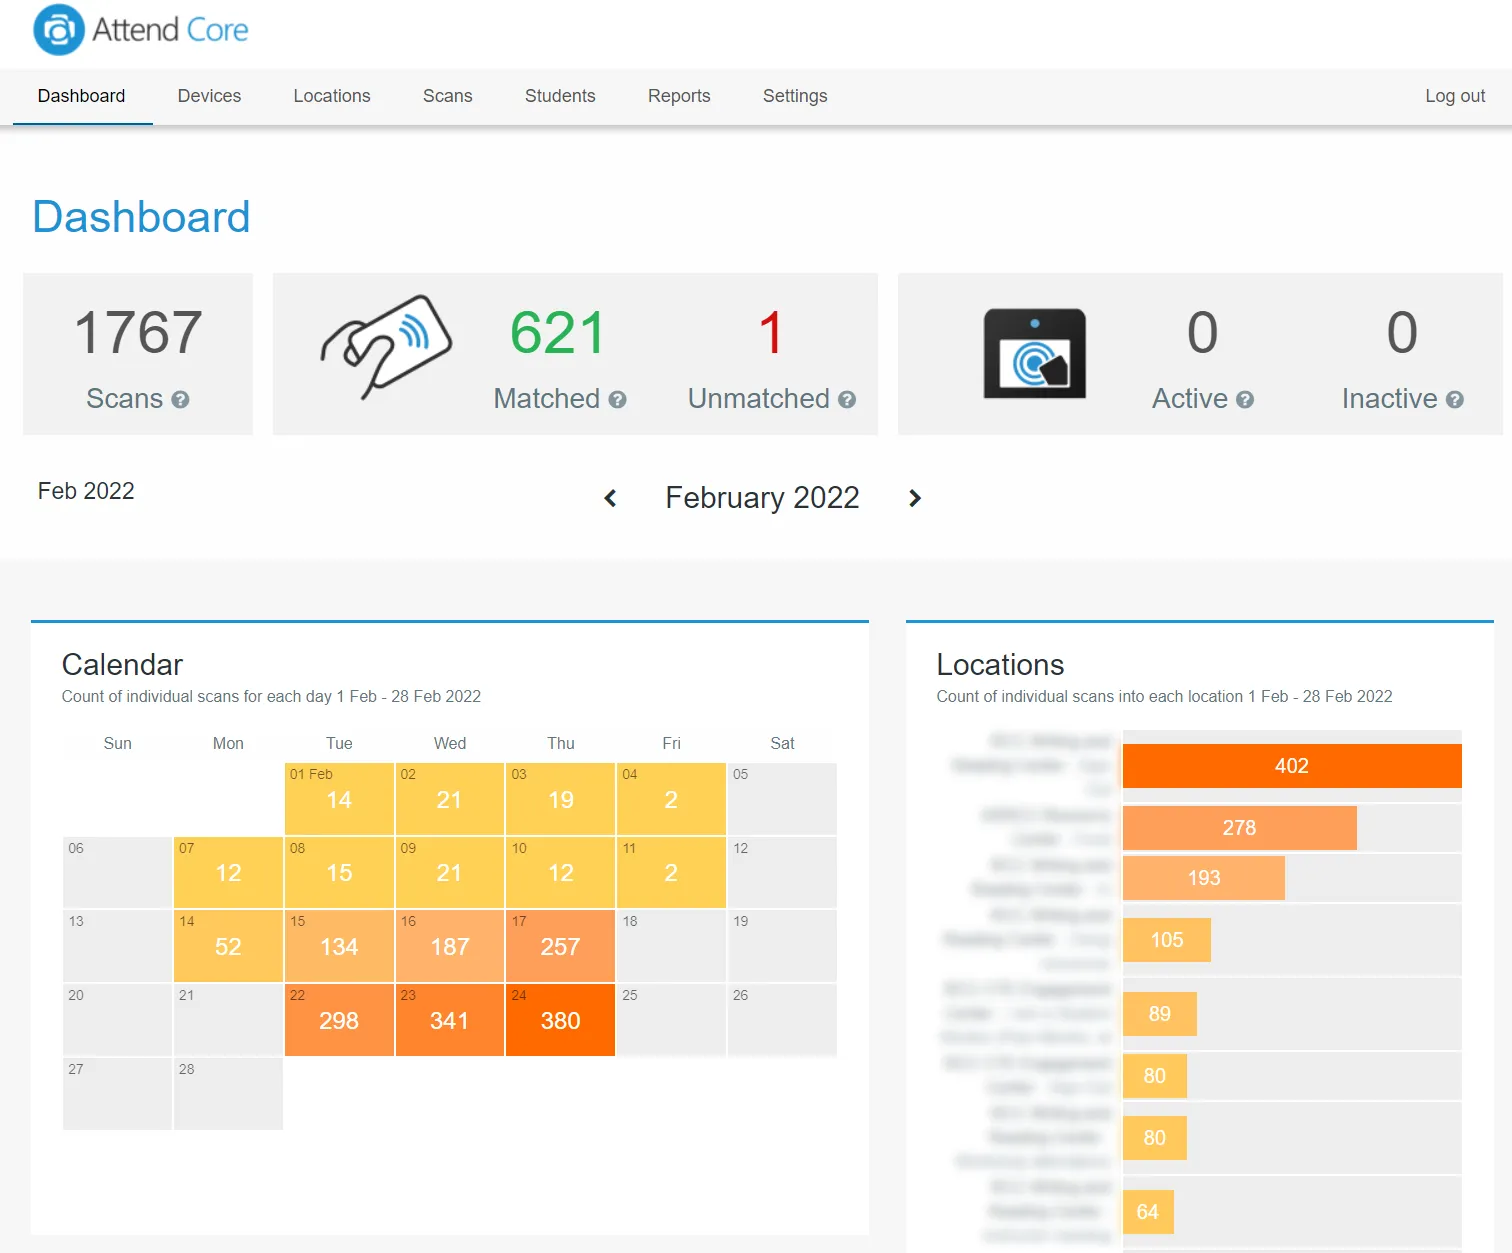
Task: Click the Log out link
Action: (x=1455, y=96)
